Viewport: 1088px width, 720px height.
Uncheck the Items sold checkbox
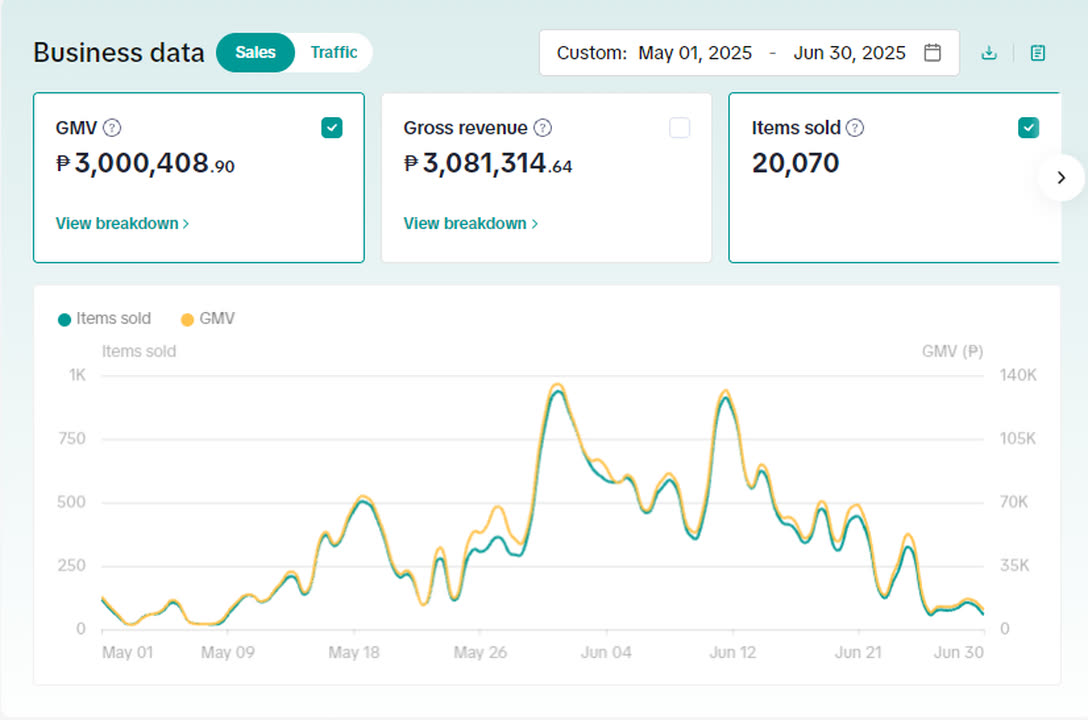pos(1028,128)
